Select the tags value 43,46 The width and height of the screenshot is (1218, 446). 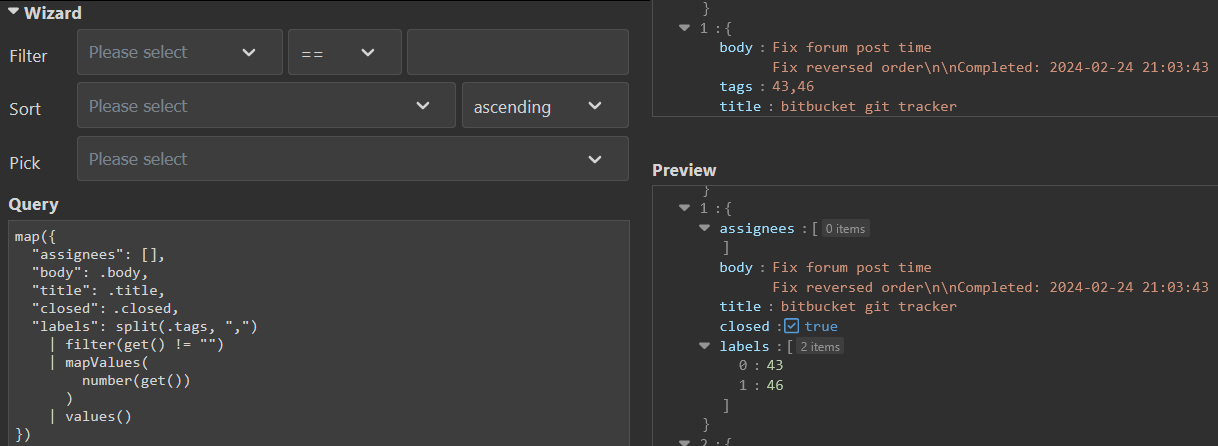coord(793,87)
